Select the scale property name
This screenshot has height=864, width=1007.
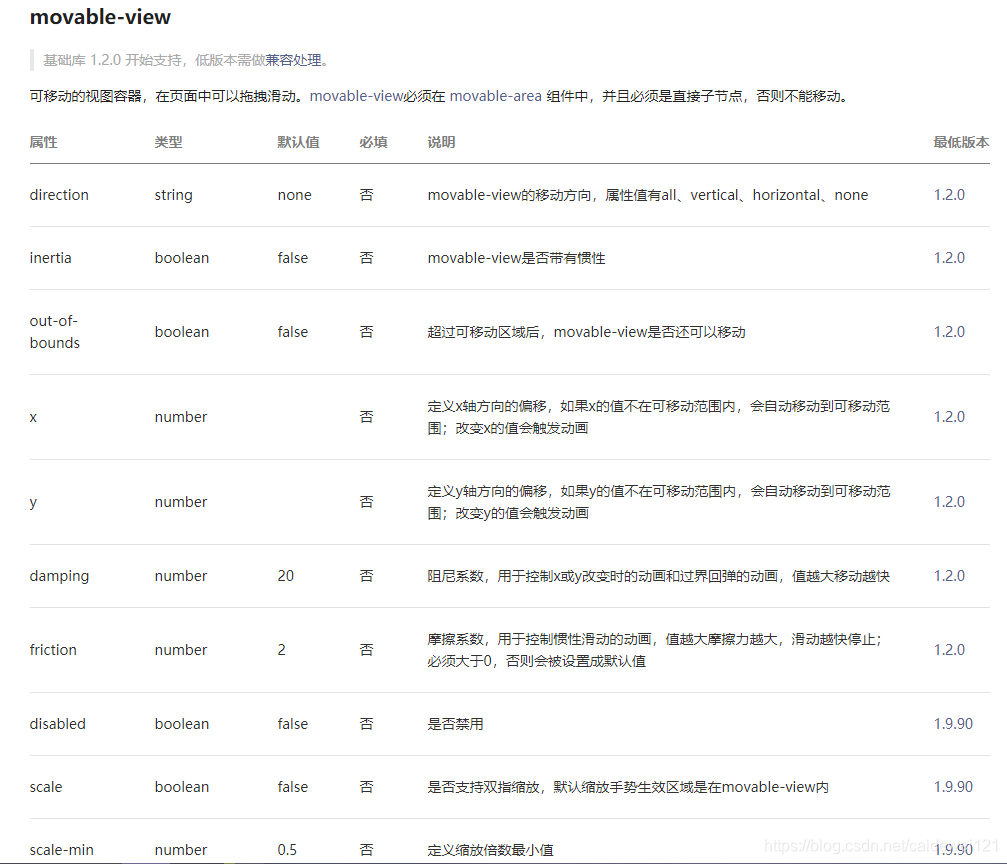point(46,786)
